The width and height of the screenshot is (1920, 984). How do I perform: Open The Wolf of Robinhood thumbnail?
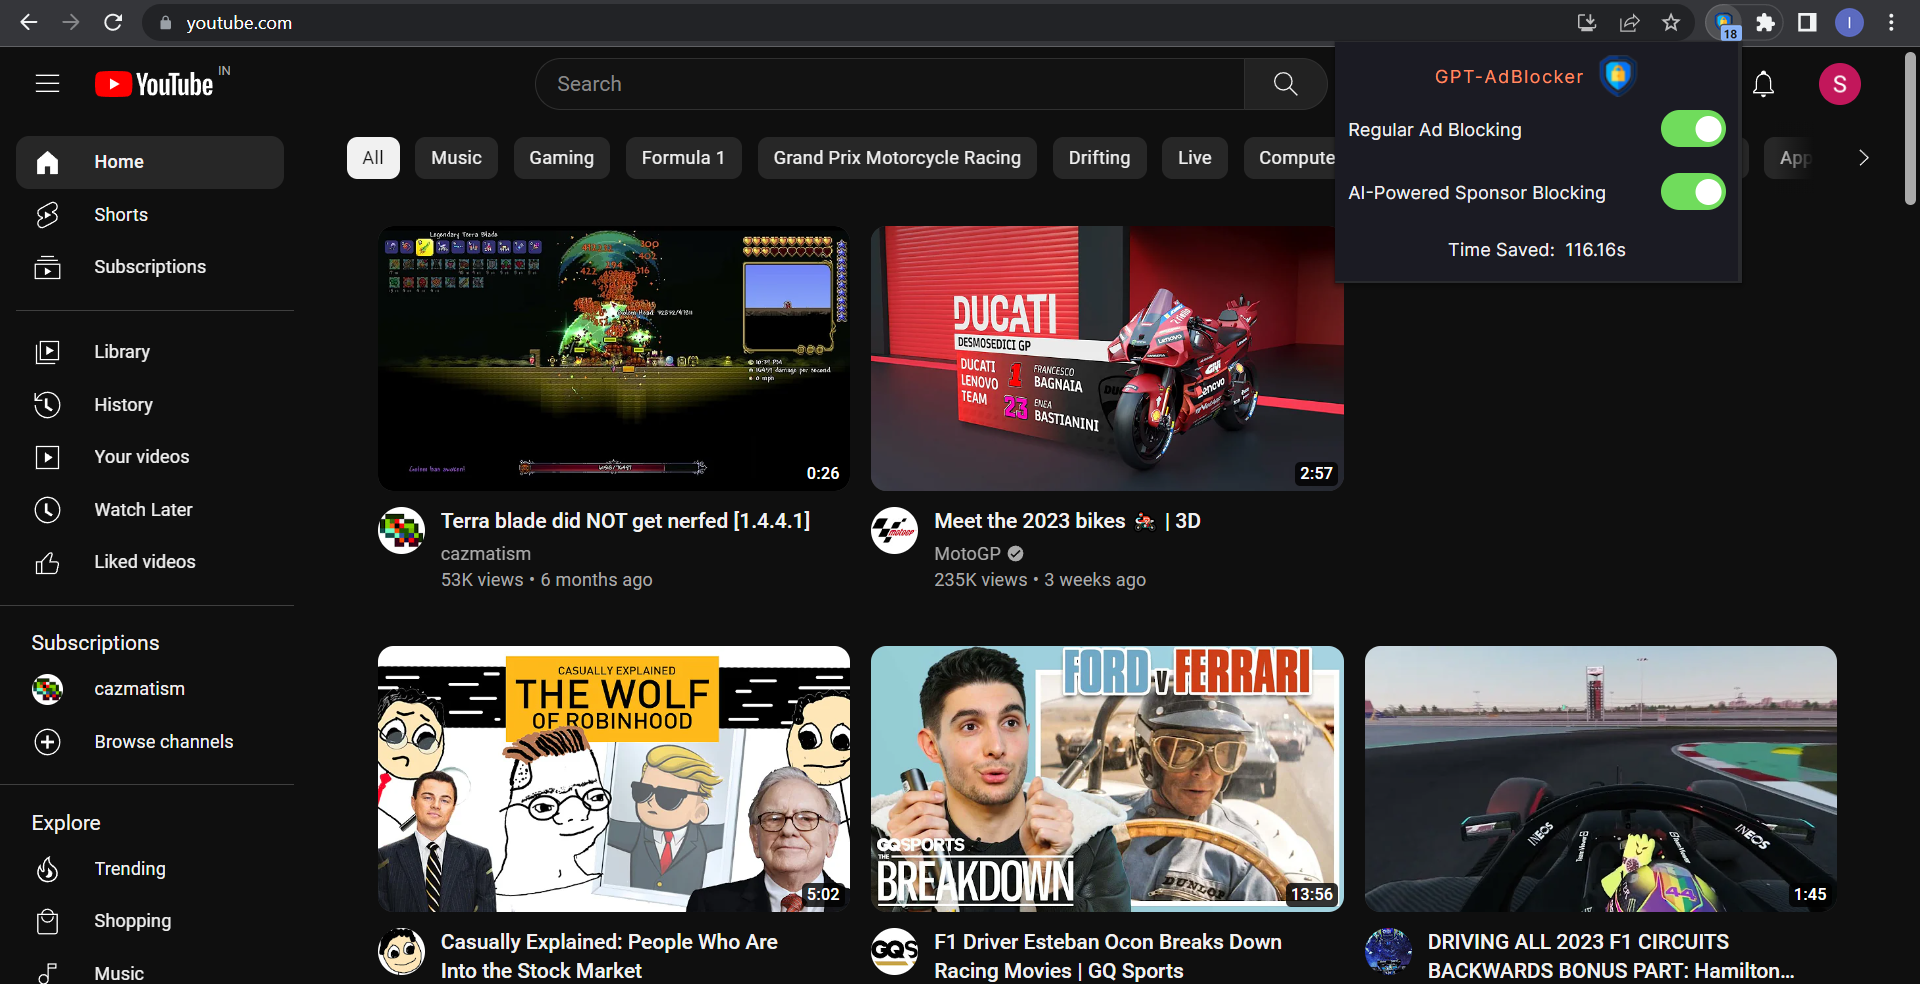pos(614,779)
